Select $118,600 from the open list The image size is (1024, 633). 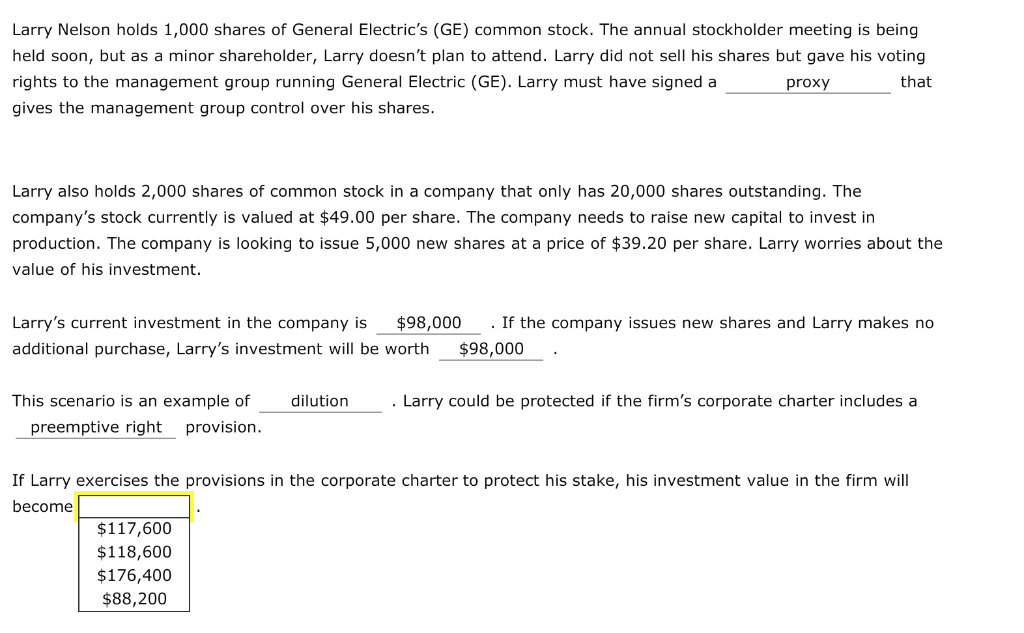(x=134, y=552)
